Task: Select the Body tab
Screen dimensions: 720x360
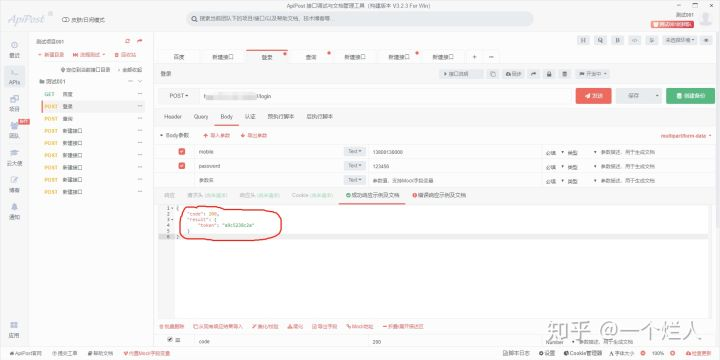Action: (x=226, y=117)
